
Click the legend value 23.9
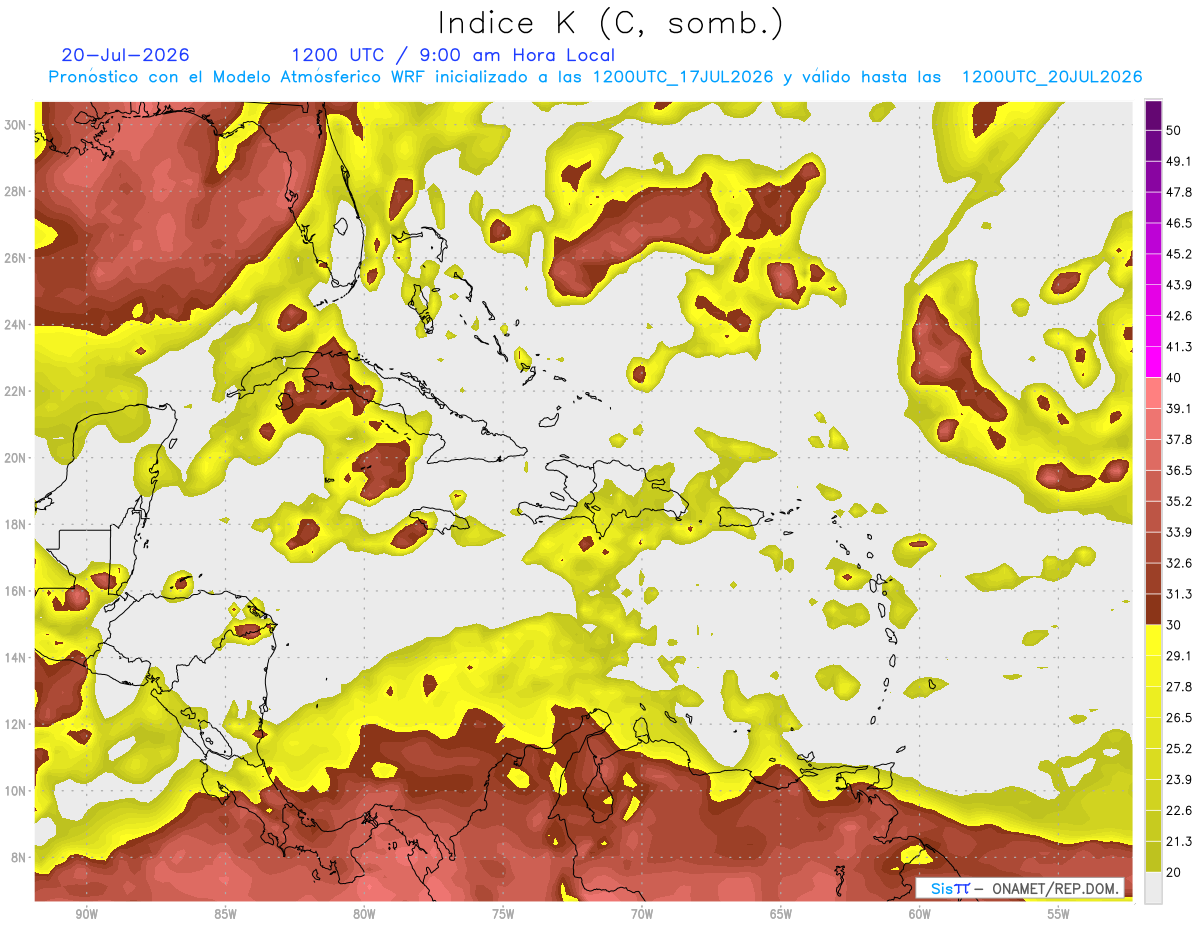tap(1178, 780)
